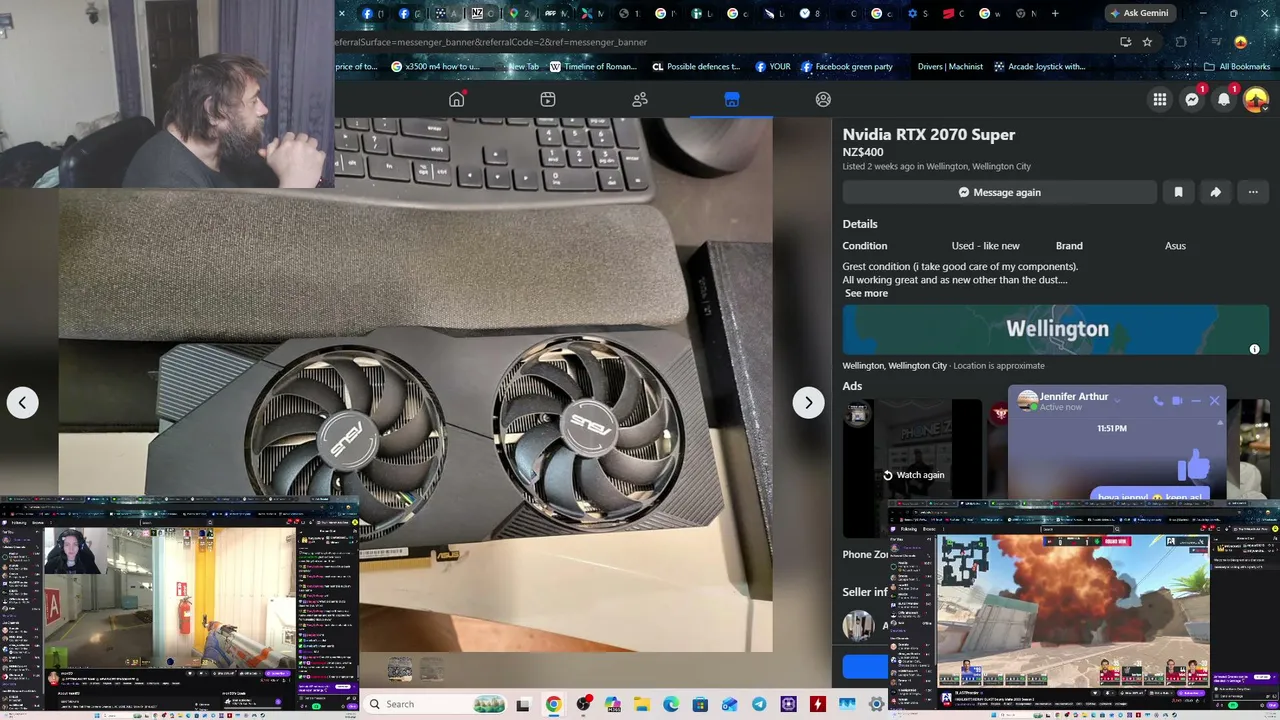The image size is (1280, 720).
Task: Share the RTX 2070 Super listing
Action: pyautogui.click(x=1215, y=192)
